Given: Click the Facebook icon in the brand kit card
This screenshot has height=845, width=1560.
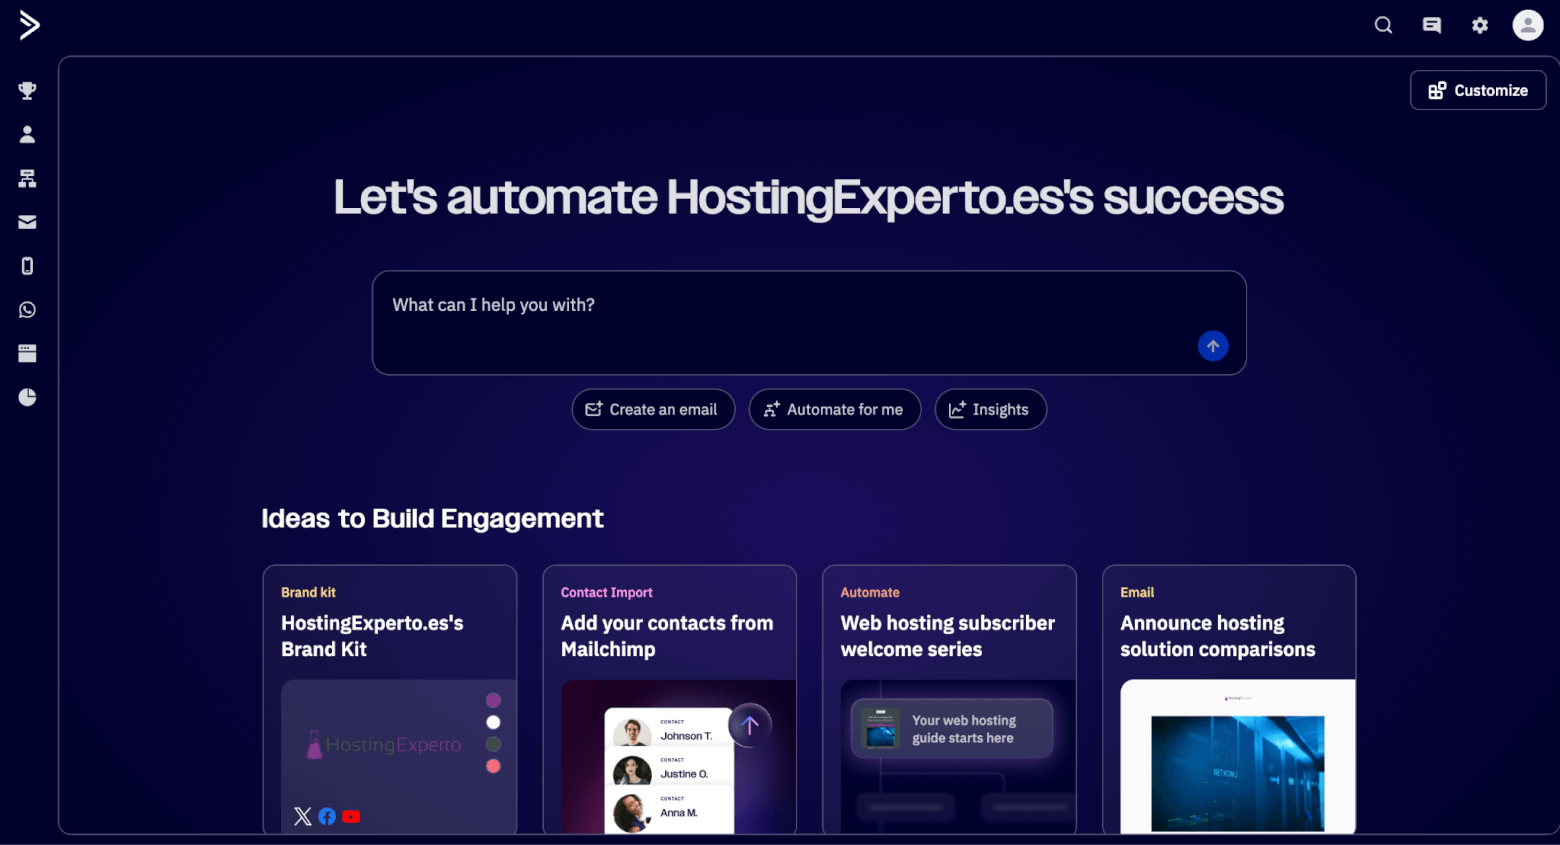Looking at the screenshot, I should point(327,816).
